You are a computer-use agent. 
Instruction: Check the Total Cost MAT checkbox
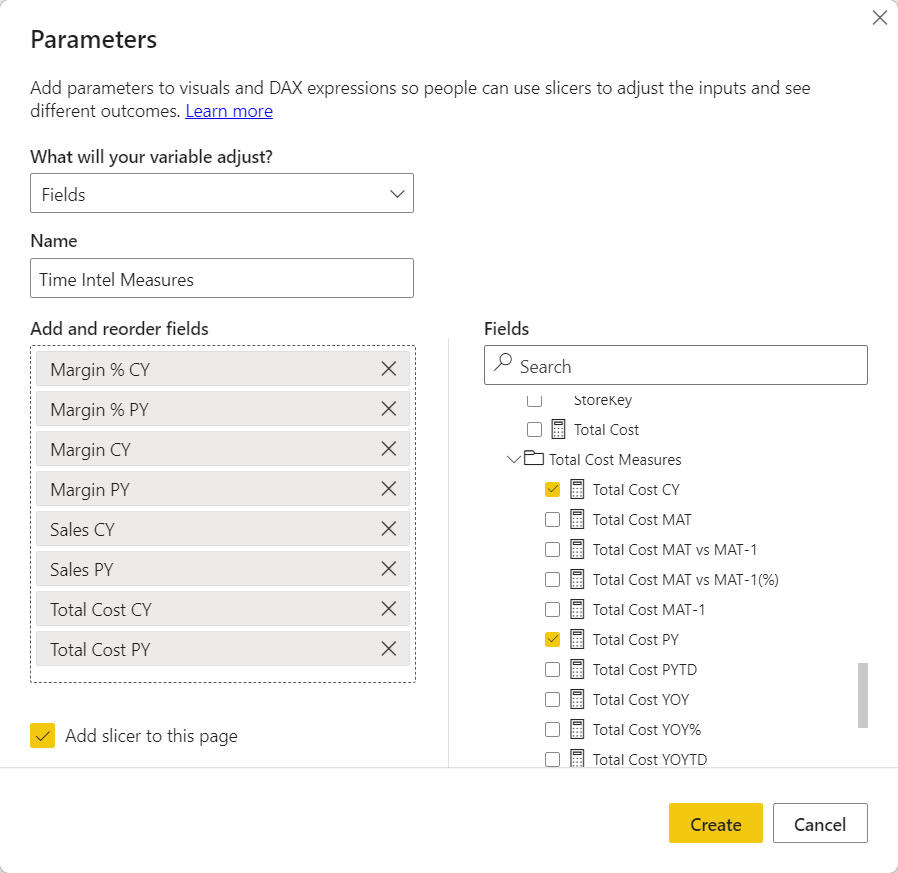(x=552, y=519)
